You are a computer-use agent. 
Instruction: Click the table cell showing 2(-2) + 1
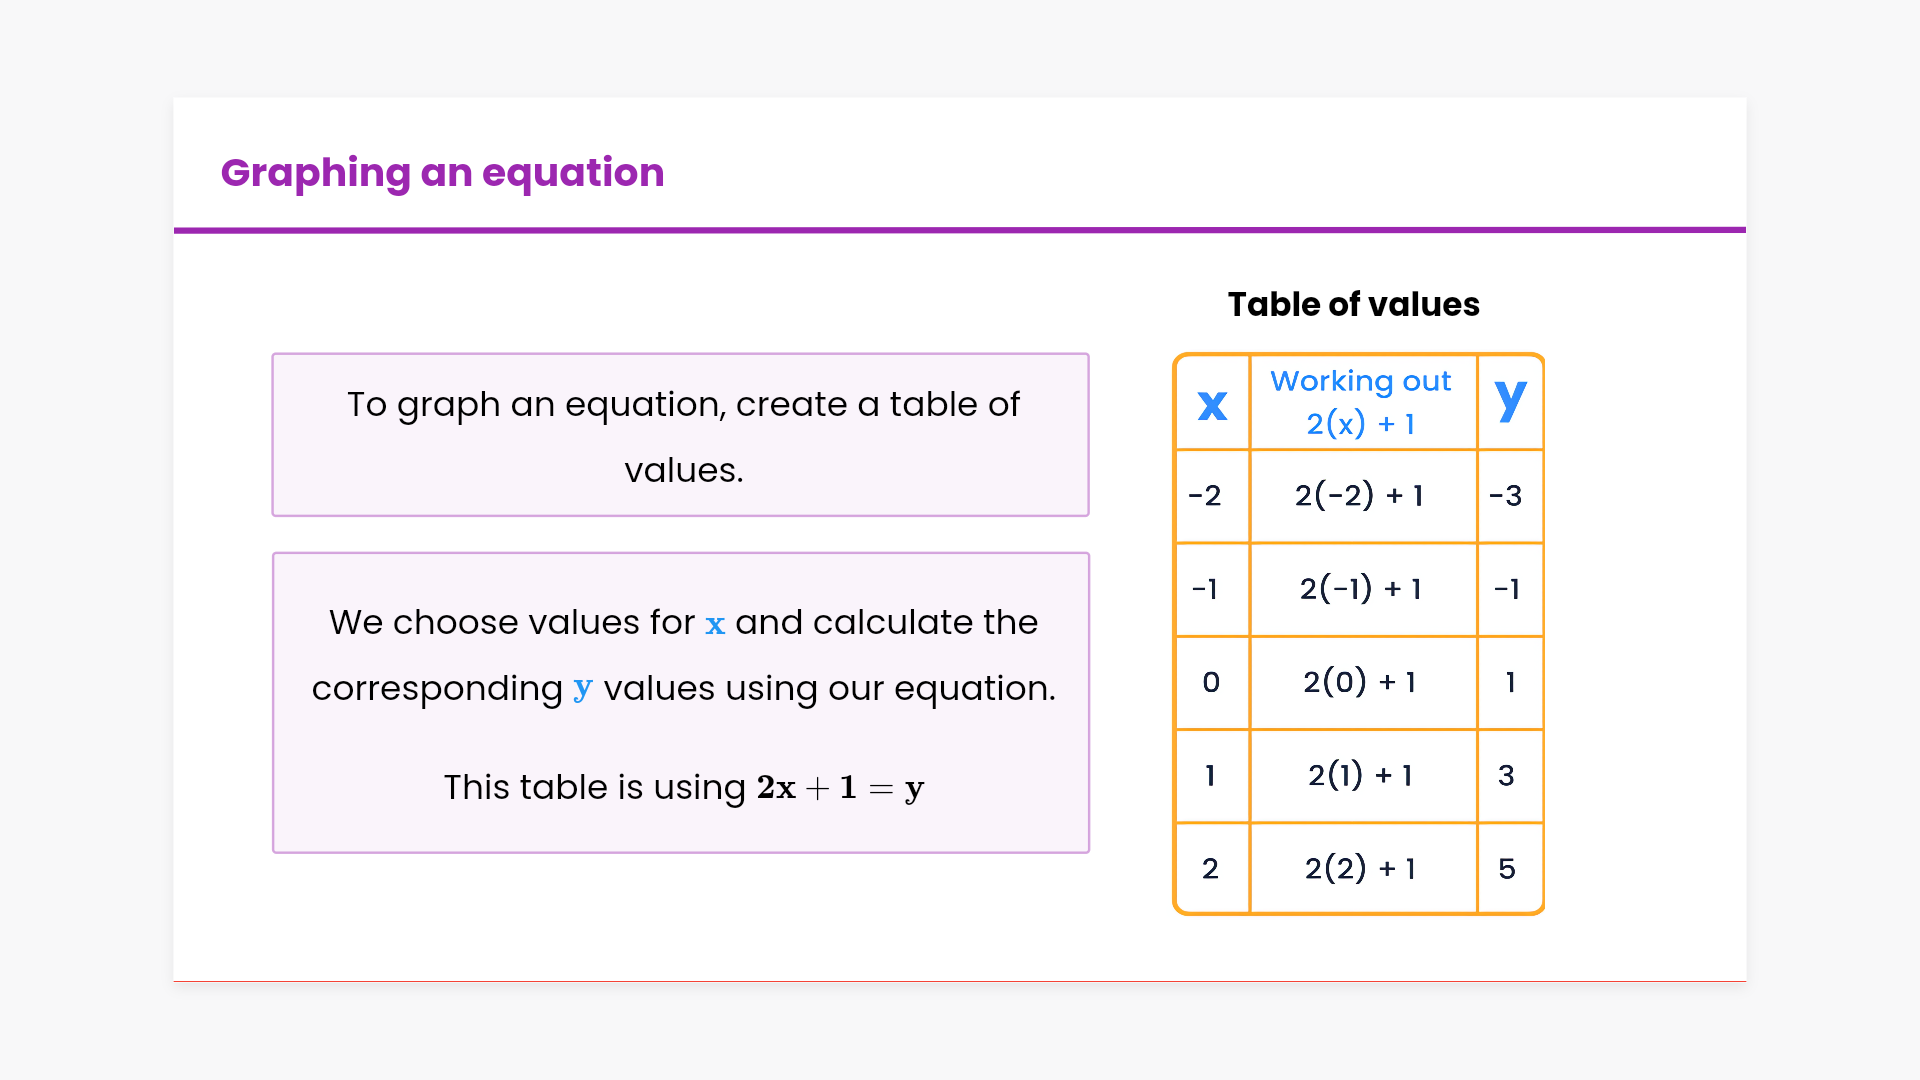point(1359,495)
